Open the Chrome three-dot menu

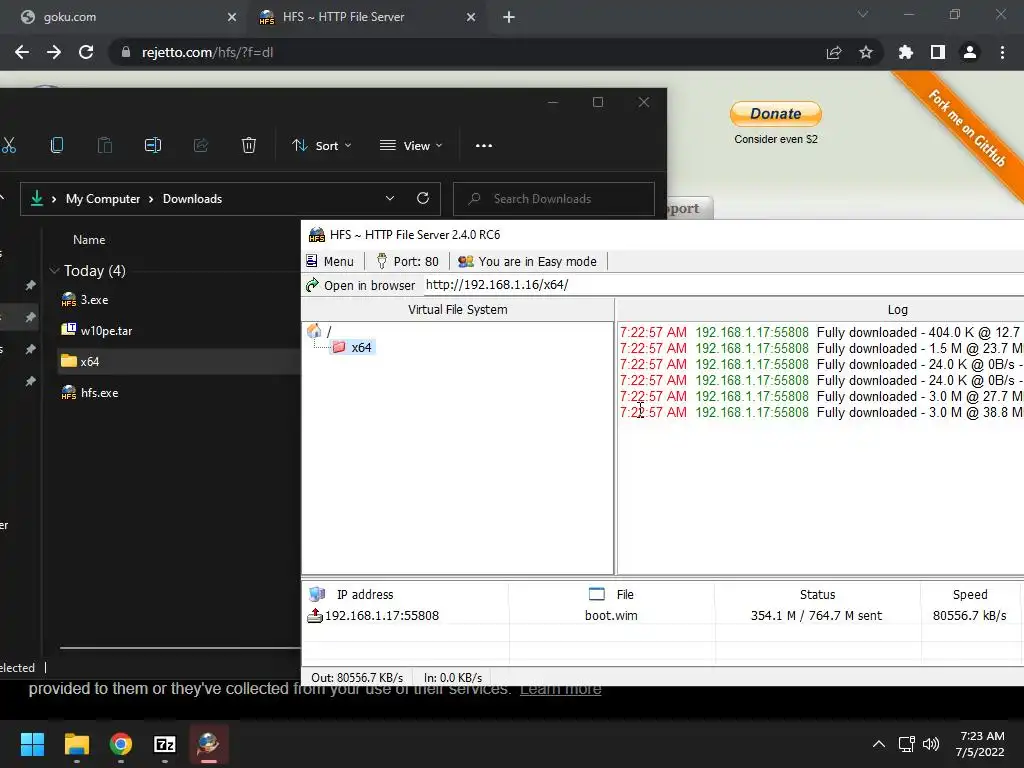coord(1002,52)
